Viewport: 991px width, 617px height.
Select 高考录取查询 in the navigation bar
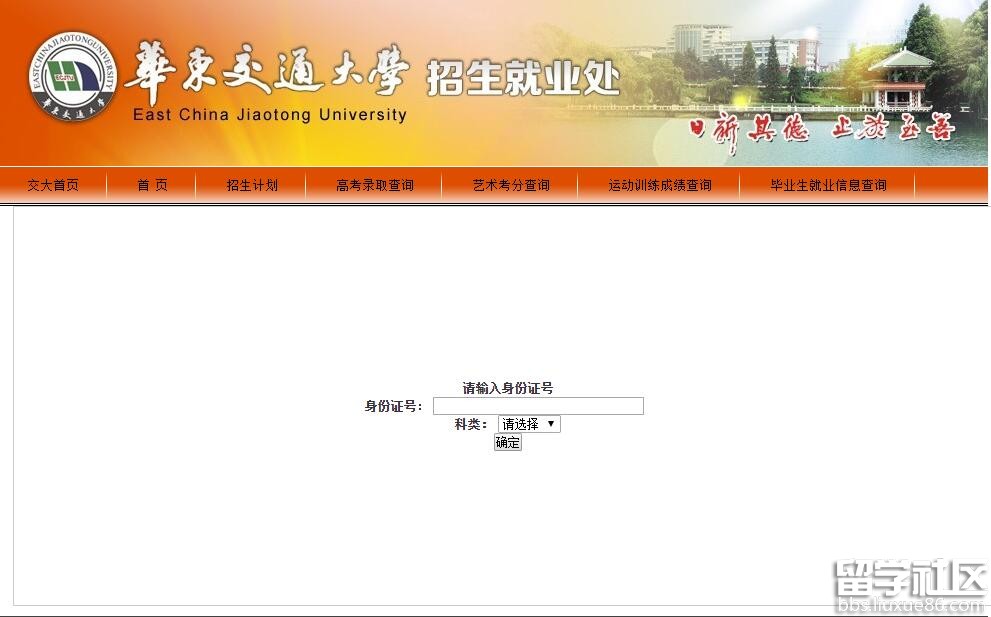point(375,185)
